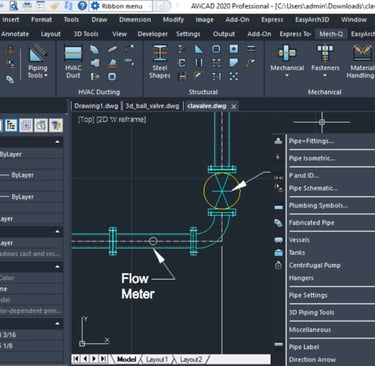Click the first-tab navigation arrow beside Model
This screenshot has width=375, height=366.
tap(76, 359)
